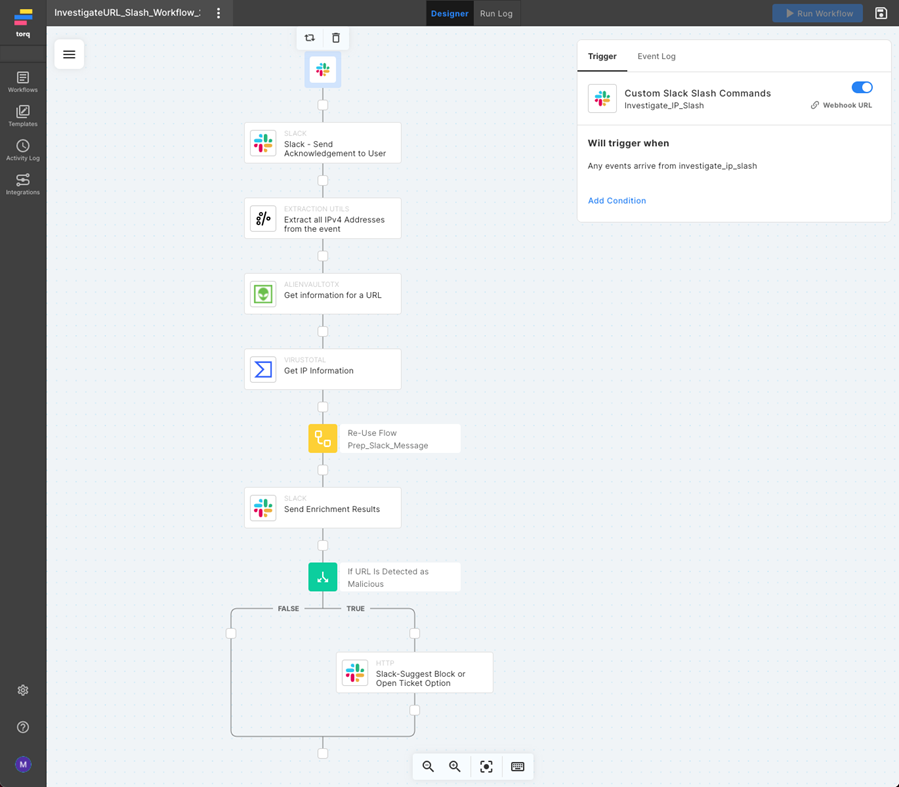Select the Re-Use Flow yellow icon
This screenshot has height=787, width=899.
tap(323, 438)
